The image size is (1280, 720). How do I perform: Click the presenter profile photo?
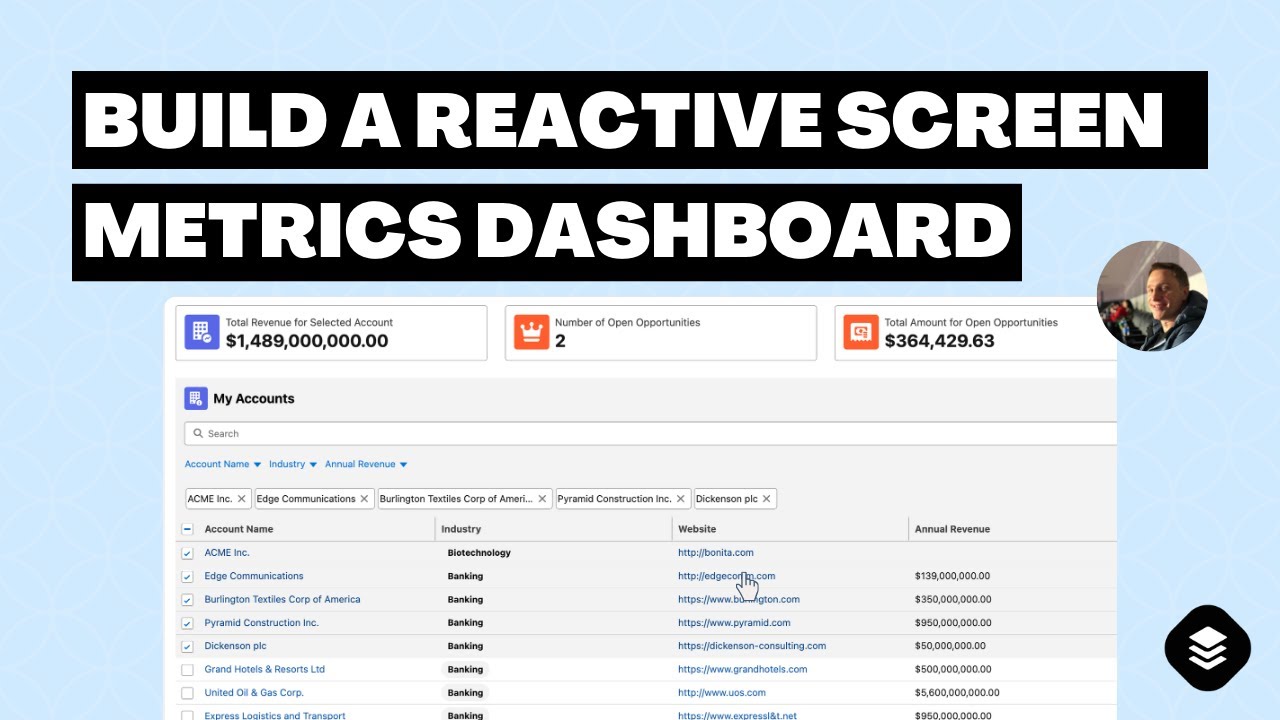(1152, 296)
